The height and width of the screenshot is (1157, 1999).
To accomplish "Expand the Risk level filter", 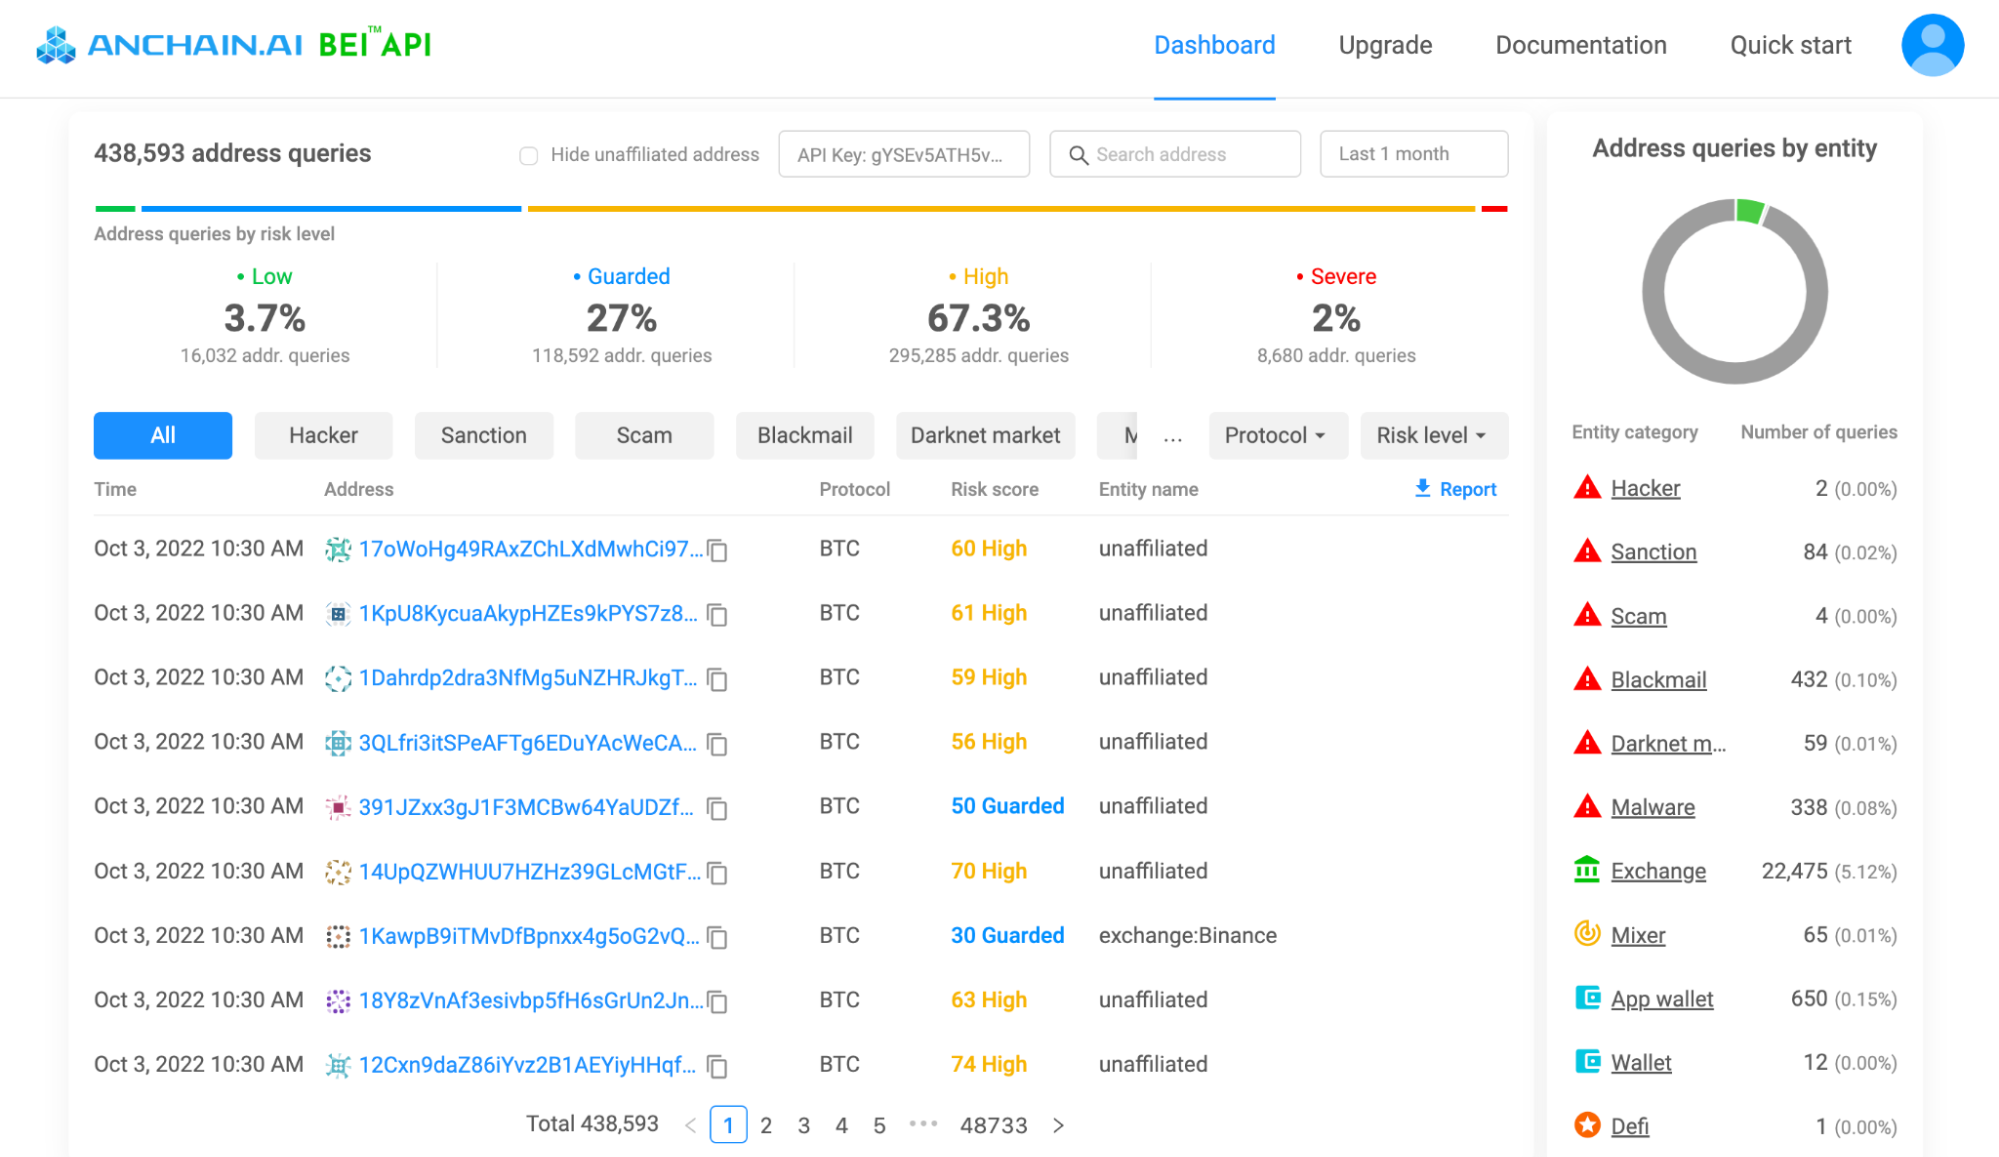I will [1434, 435].
